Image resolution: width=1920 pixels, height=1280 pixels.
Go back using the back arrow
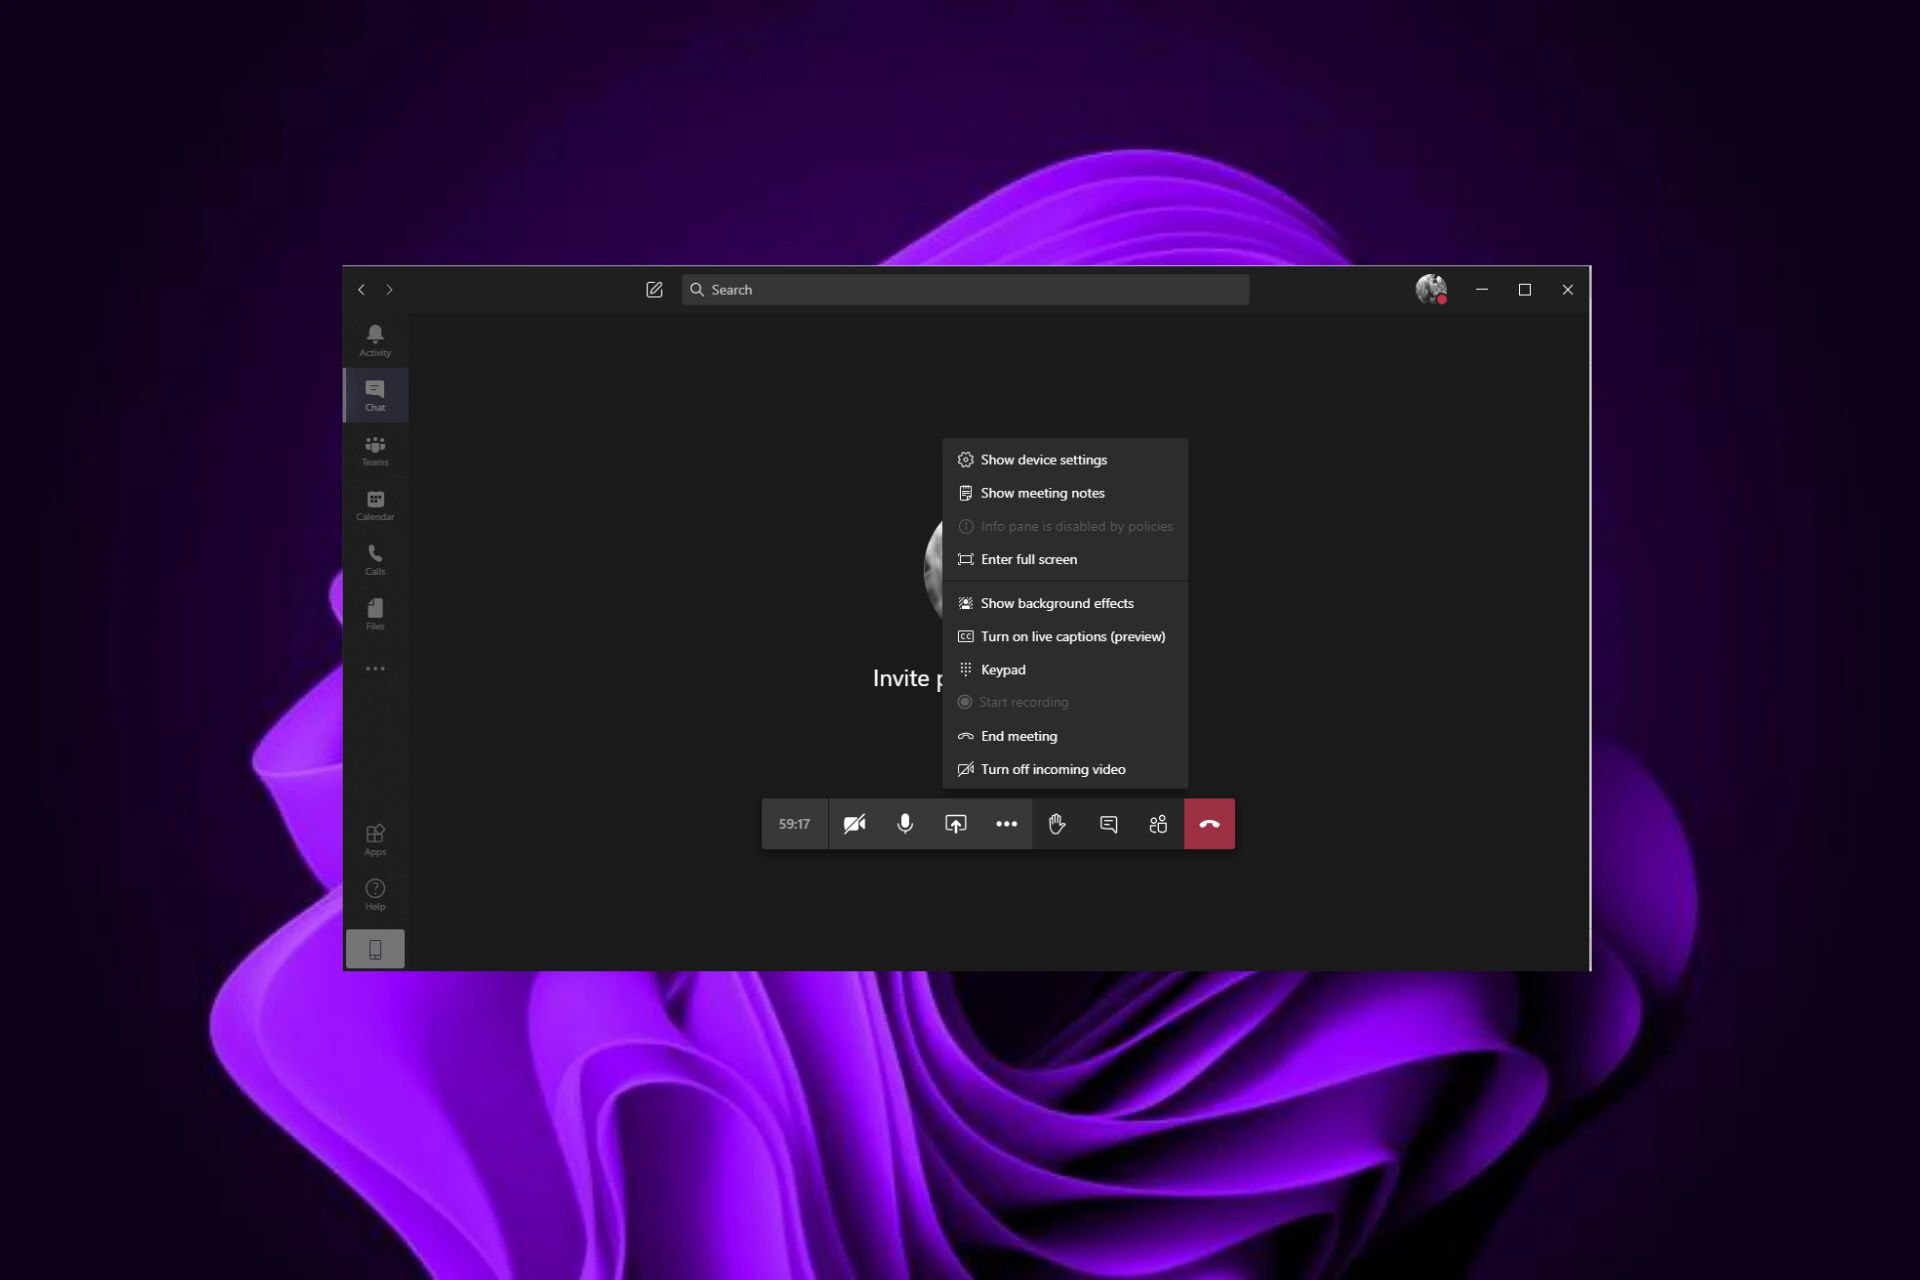click(361, 290)
